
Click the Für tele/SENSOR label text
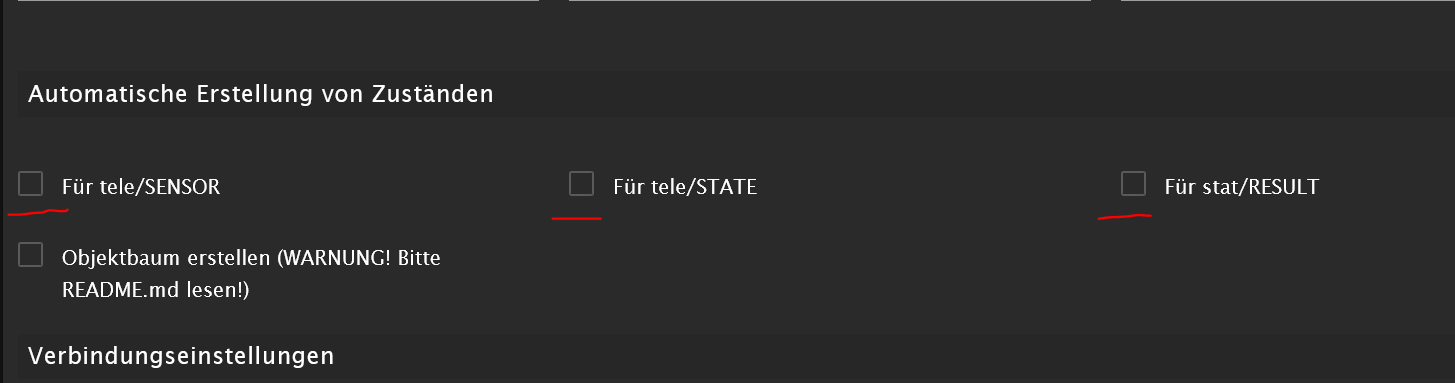tap(141, 186)
